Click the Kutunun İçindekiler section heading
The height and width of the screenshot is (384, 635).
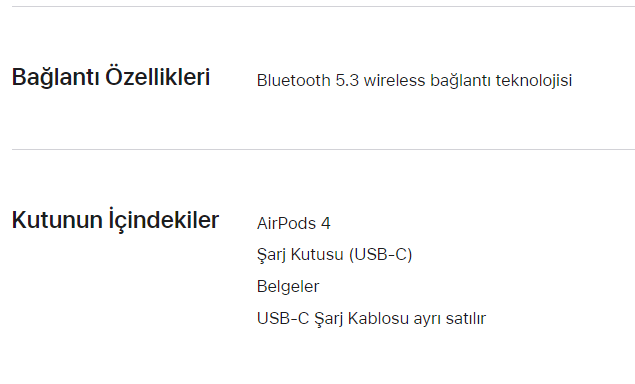(x=115, y=220)
